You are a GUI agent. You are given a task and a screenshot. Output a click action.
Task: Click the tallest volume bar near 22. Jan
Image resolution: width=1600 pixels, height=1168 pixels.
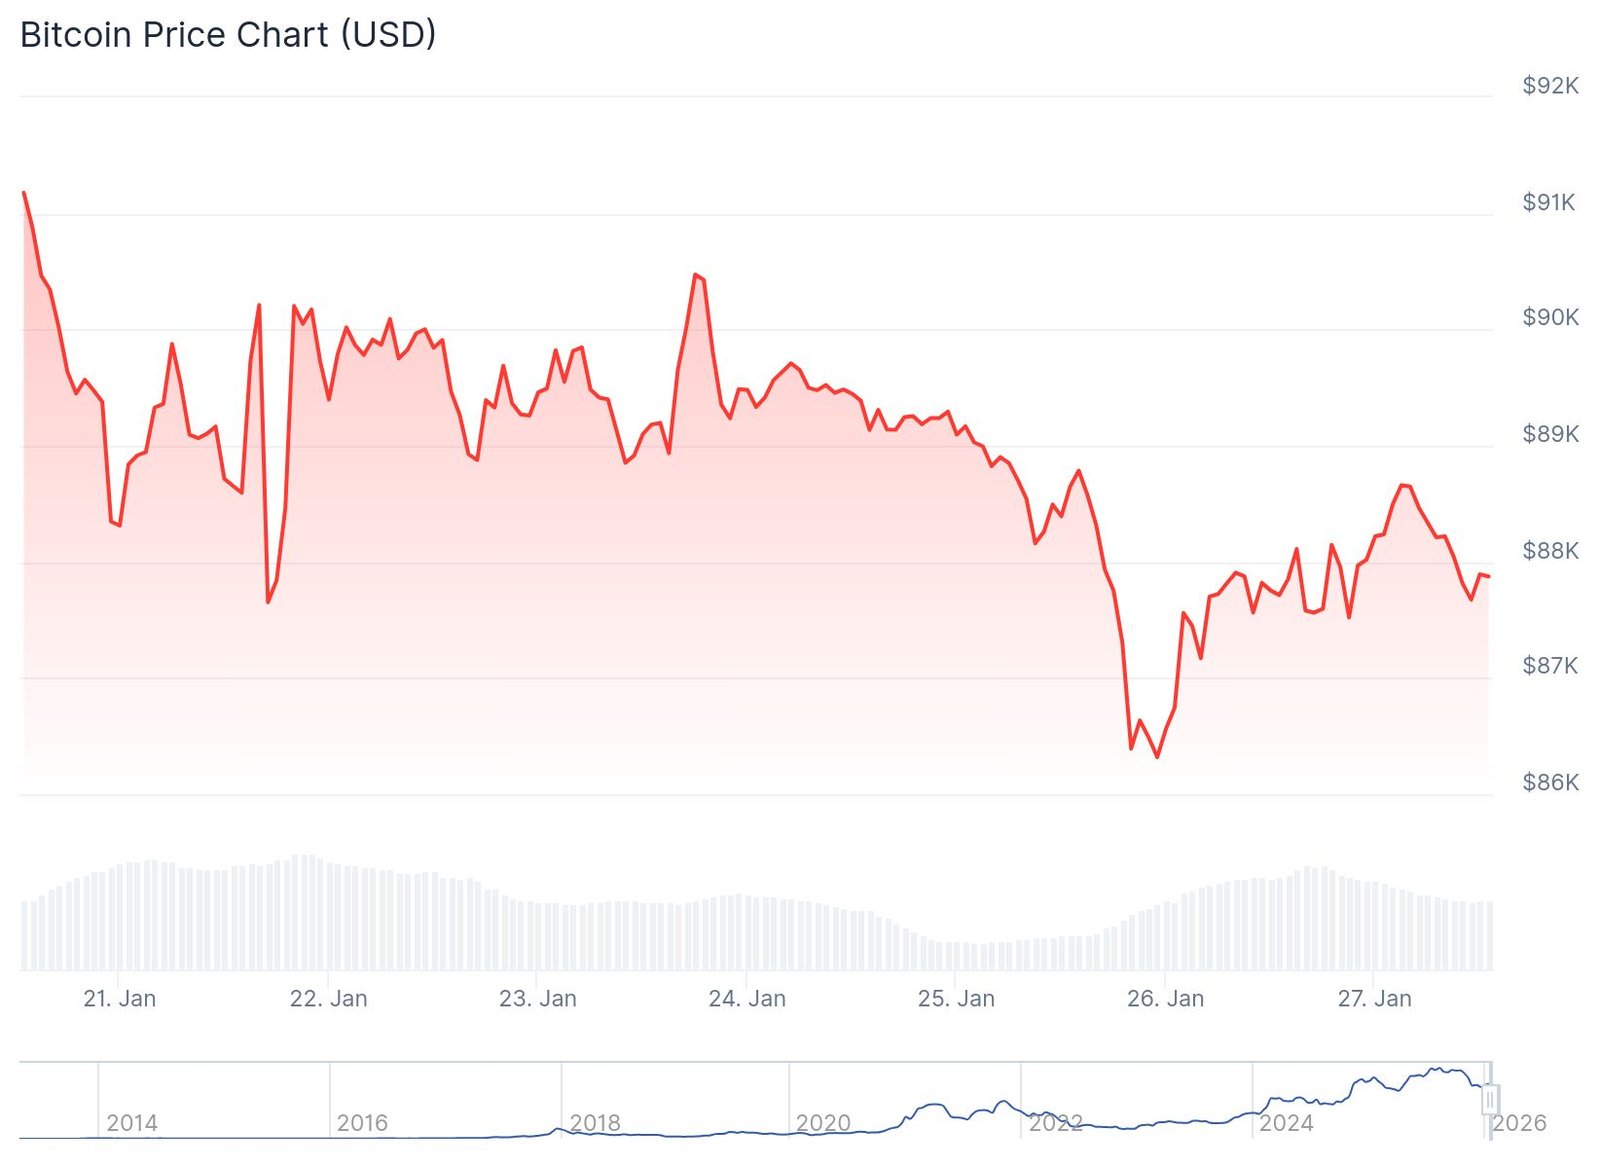(x=304, y=912)
